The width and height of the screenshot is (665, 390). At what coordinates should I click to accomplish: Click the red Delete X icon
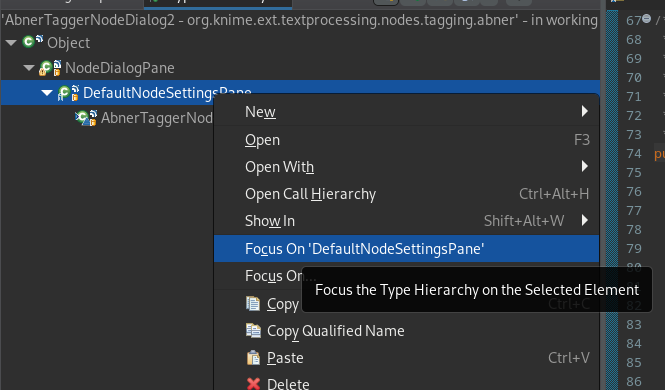click(253, 384)
